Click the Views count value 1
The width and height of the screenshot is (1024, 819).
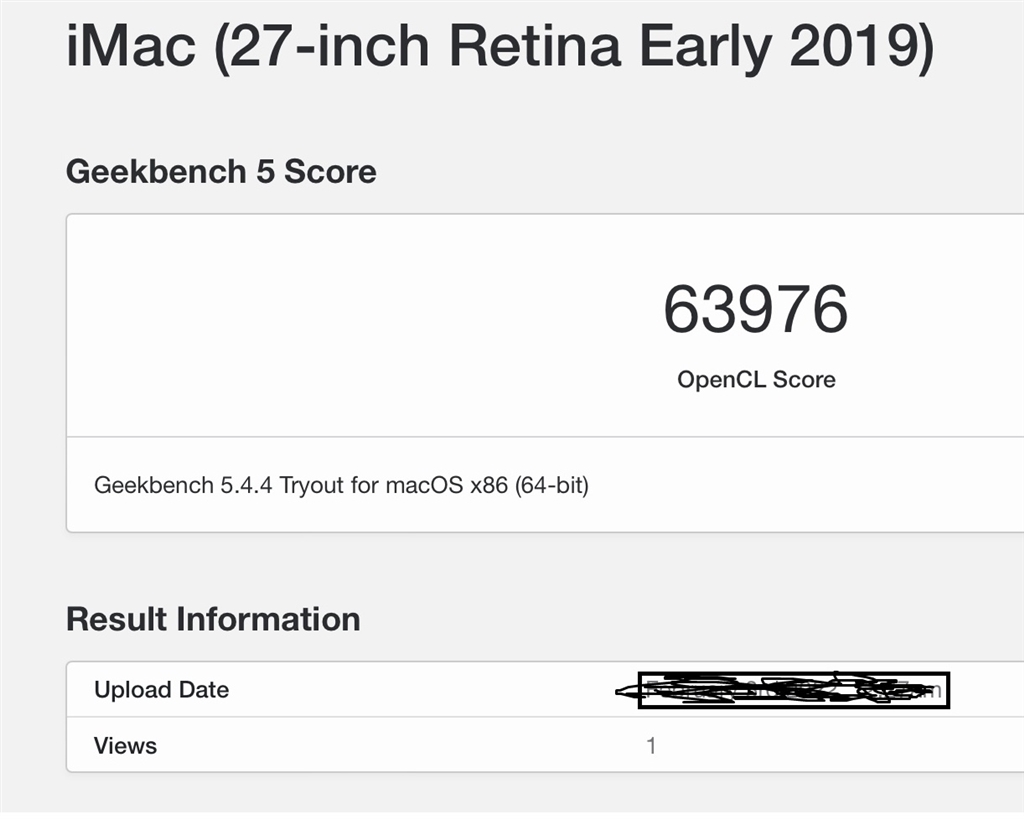click(651, 746)
